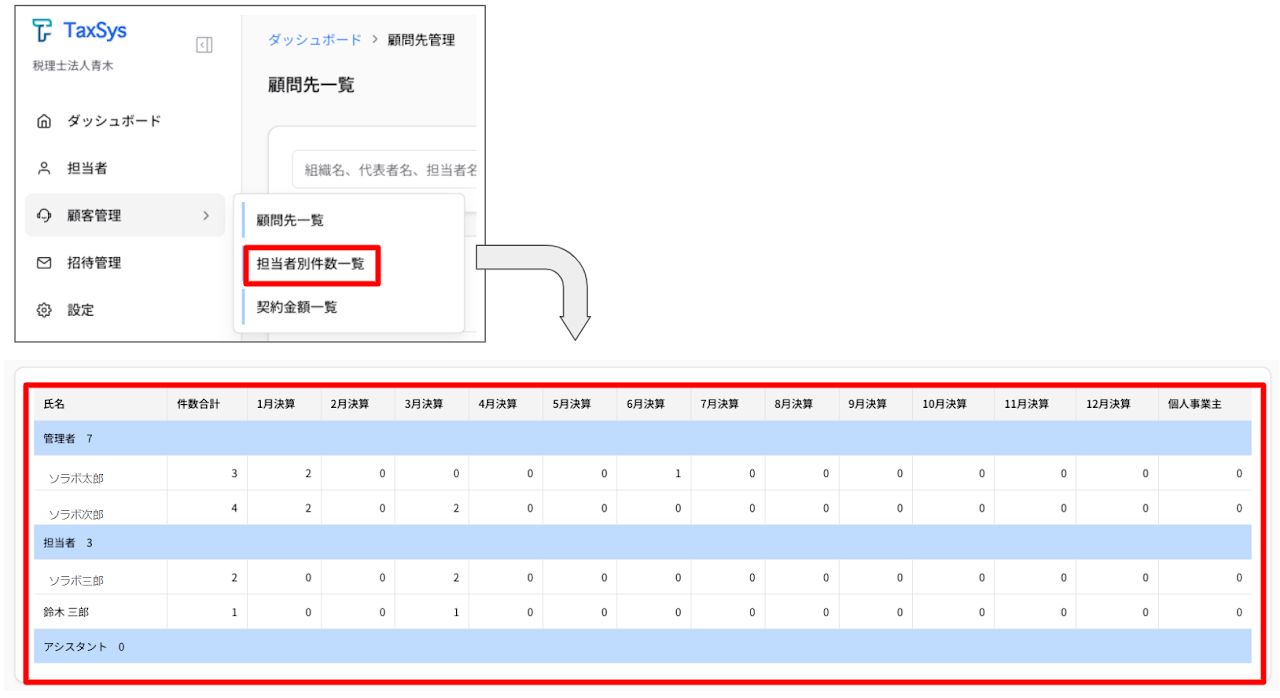1280x698 pixels.
Task: Open 招待管理 in the sidebar
Action: [x=94, y=263]
